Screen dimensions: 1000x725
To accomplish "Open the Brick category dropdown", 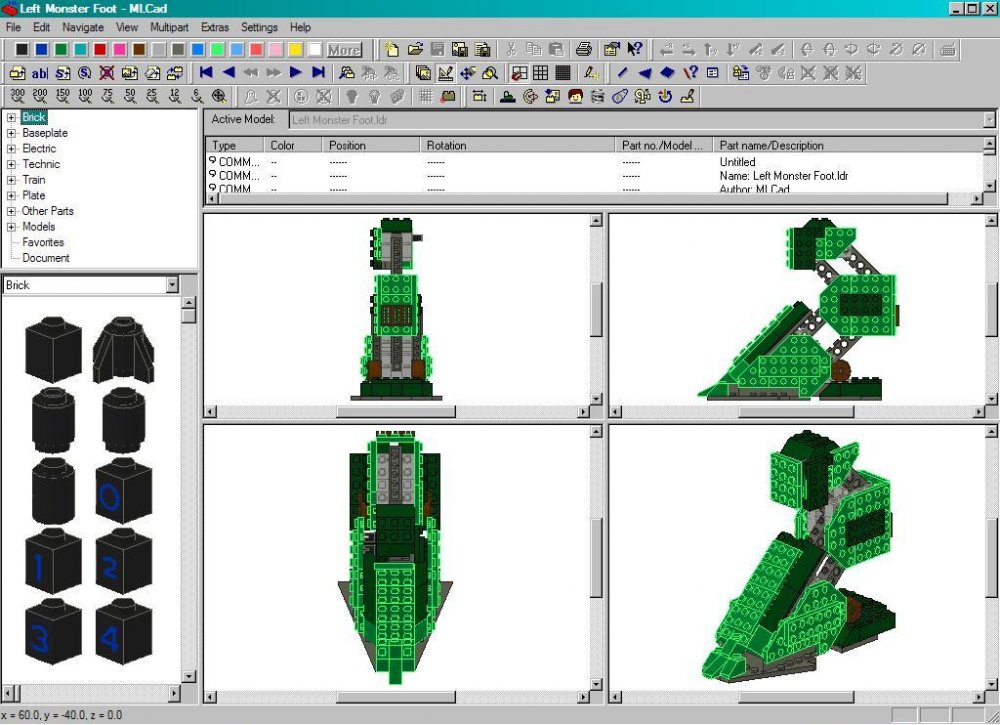I will pos(172,285).
